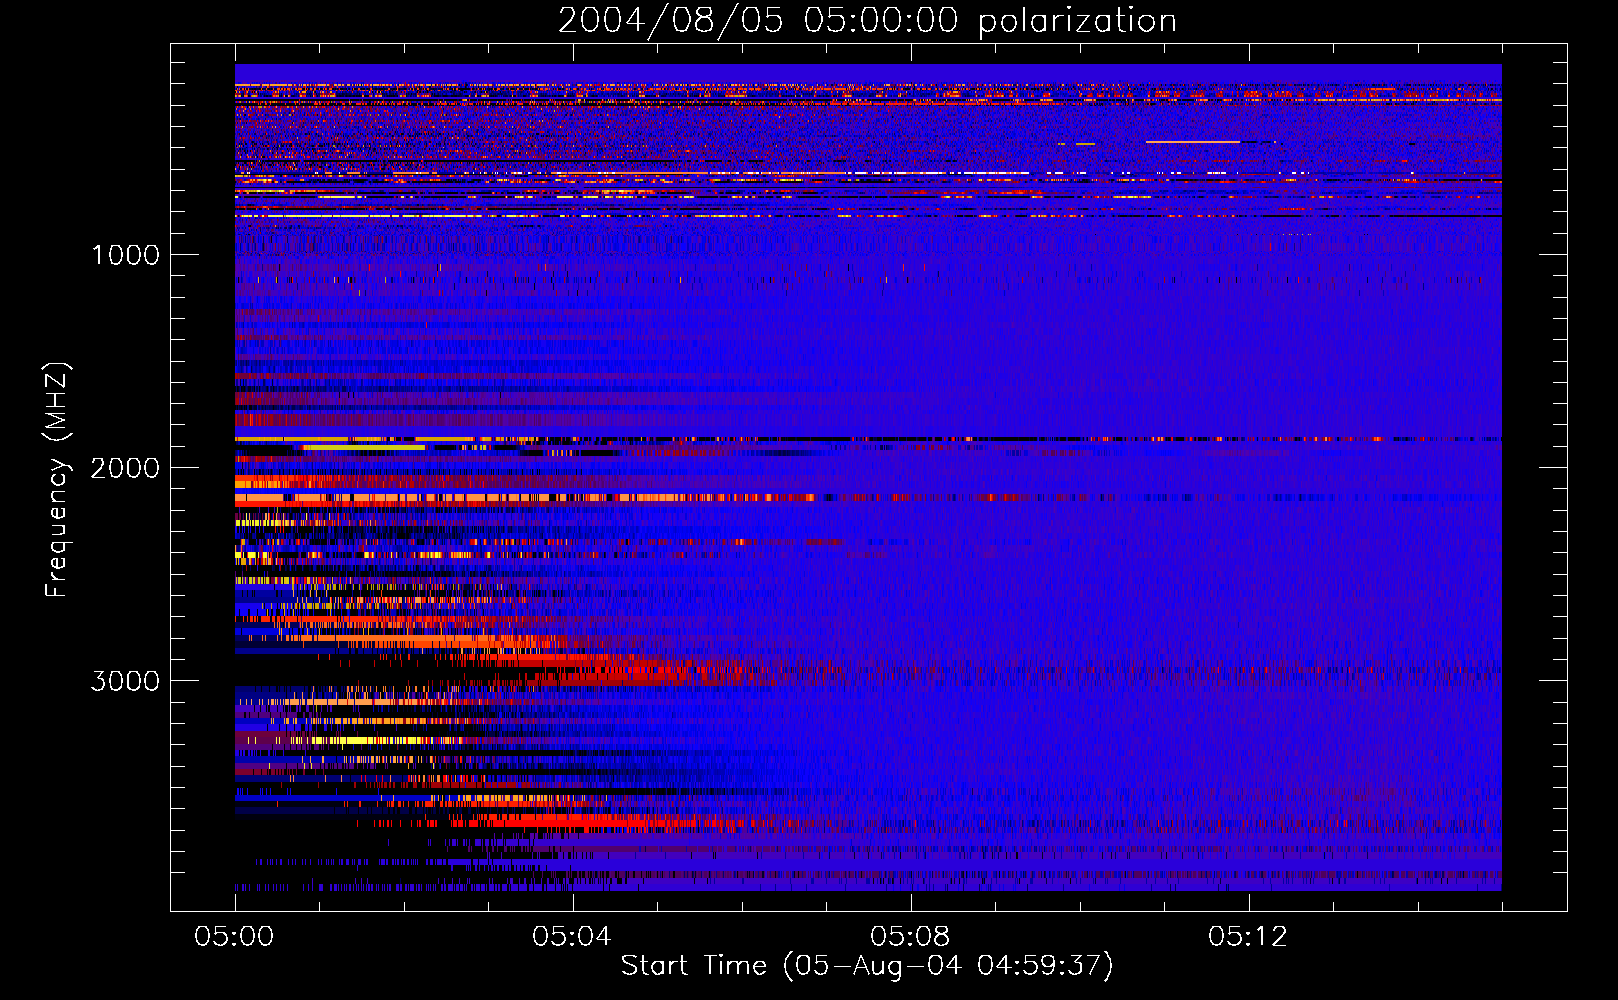The width and height of the screenshot is (1618, 1000).
Task: Click the 05:04 time axis label
Action: point(571,937)
